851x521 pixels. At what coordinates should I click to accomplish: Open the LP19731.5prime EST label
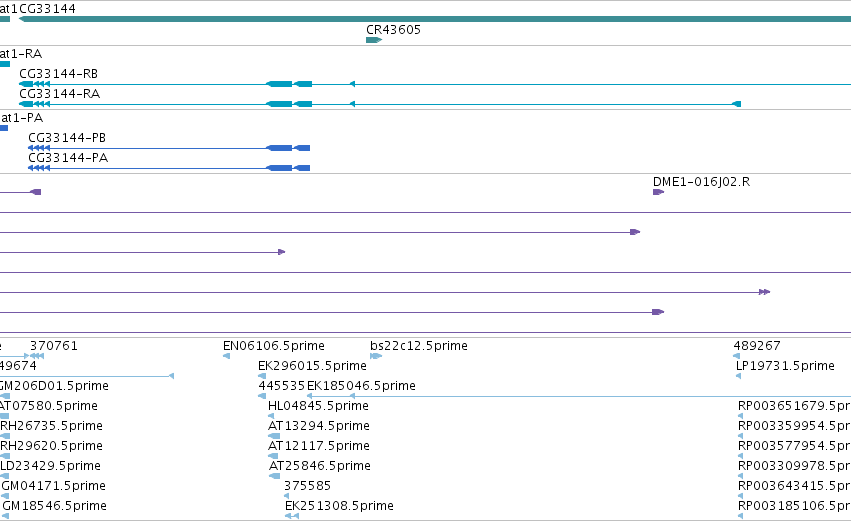(x=785, y=366)
